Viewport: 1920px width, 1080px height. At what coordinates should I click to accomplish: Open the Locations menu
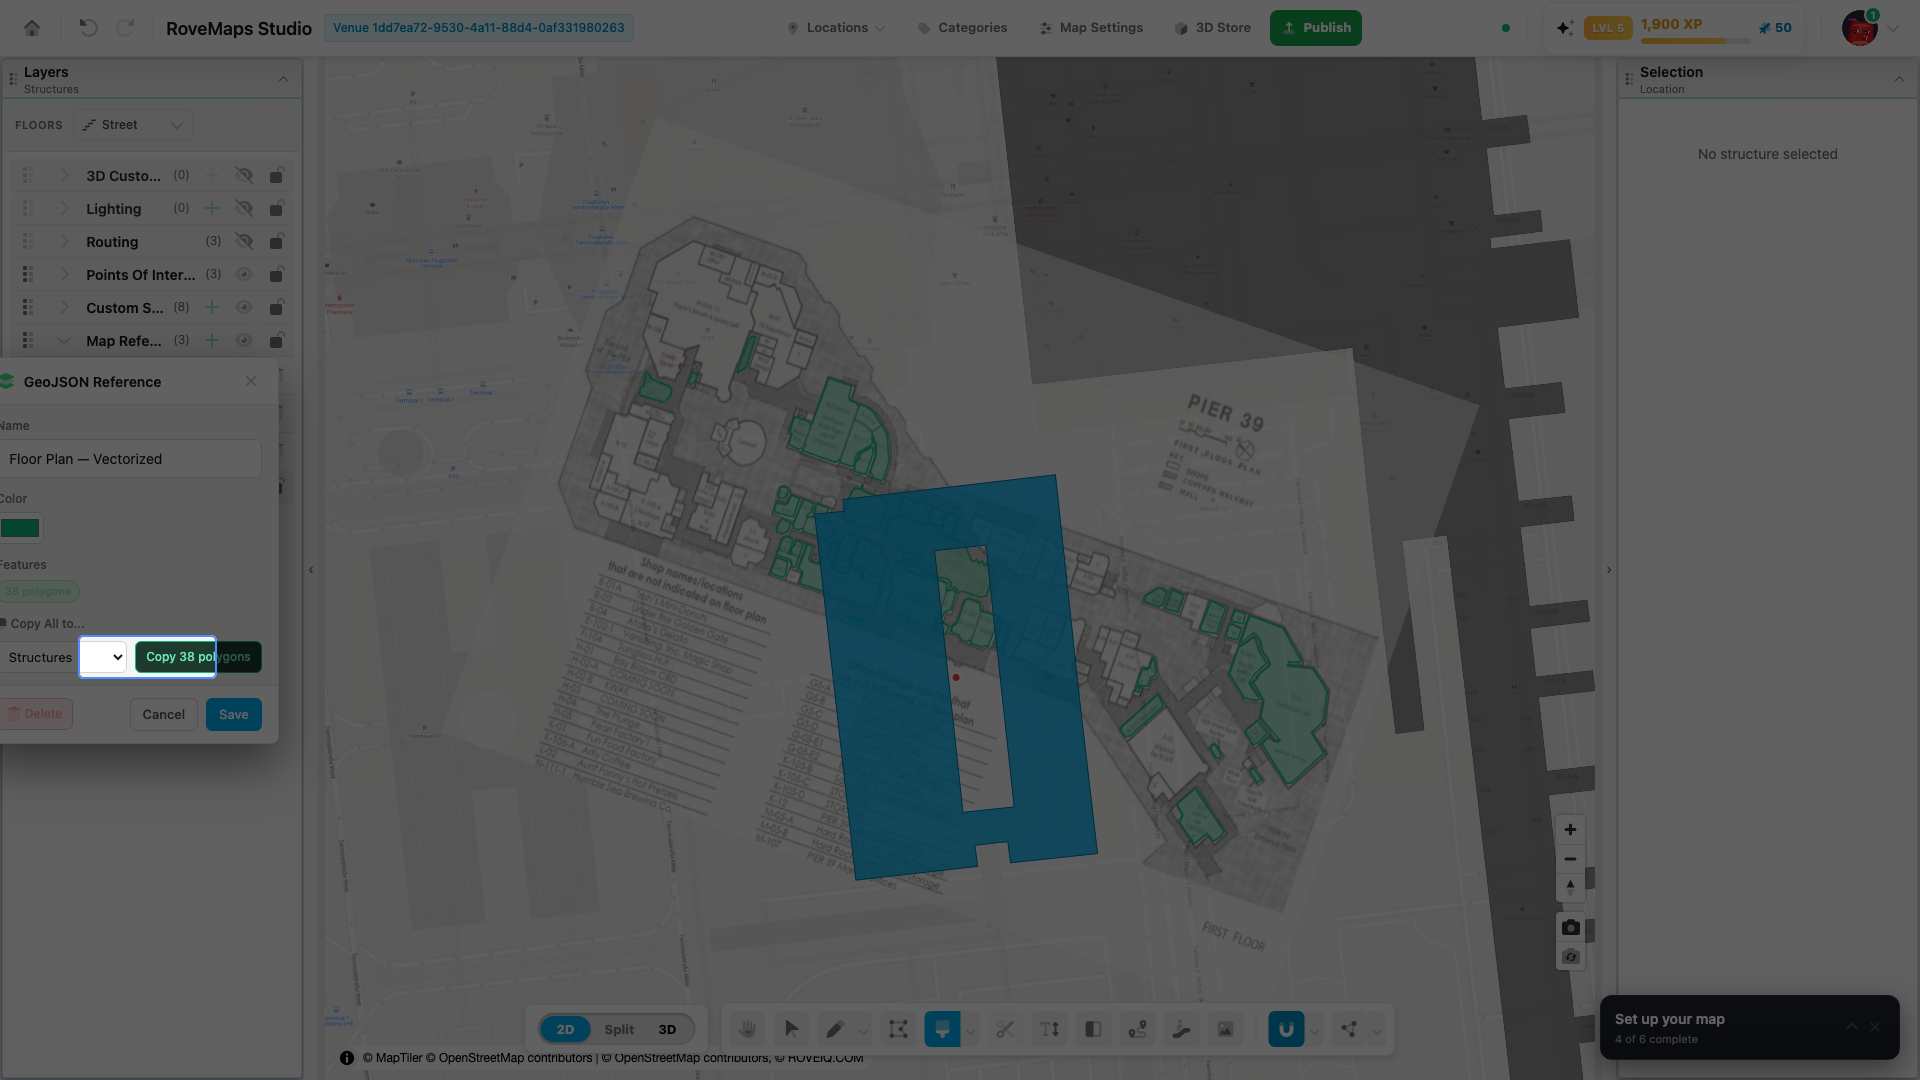tap(836, 28)
